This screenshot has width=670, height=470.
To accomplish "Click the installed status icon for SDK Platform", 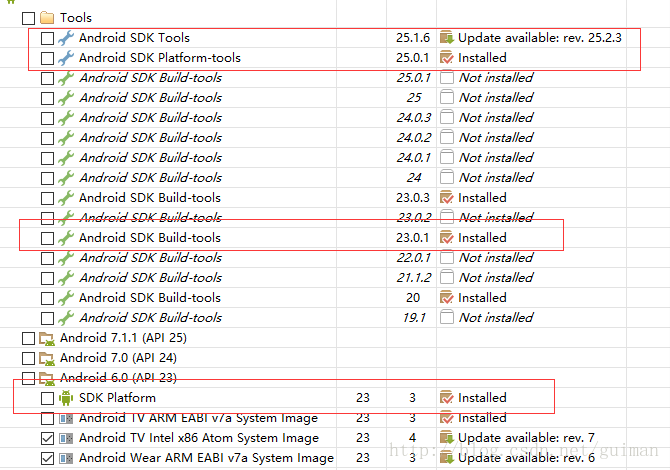I will pos(447,398).
